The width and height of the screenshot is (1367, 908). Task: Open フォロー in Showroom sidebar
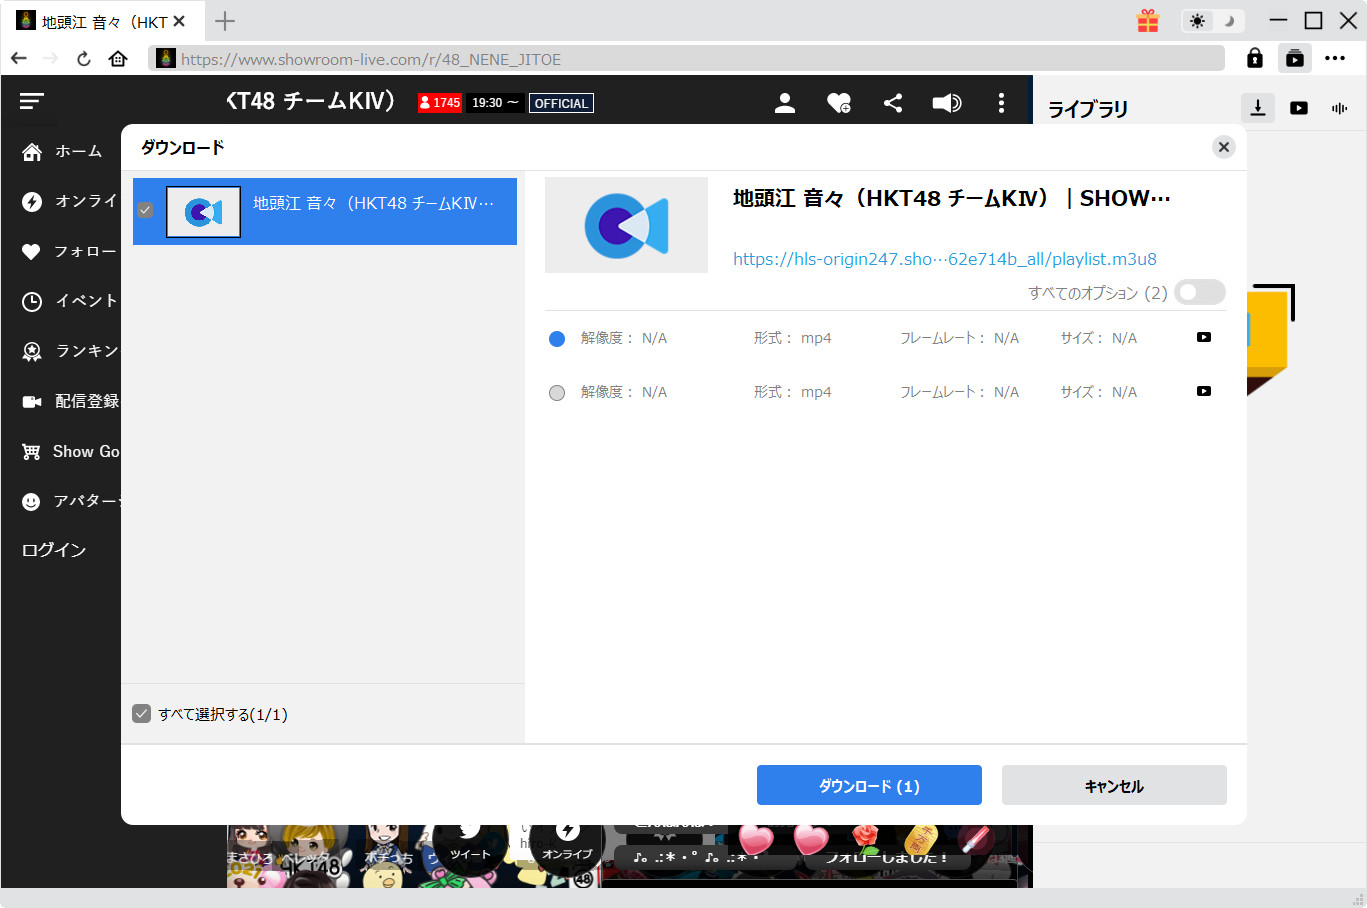pyautogui.click(x=70, y=251)
